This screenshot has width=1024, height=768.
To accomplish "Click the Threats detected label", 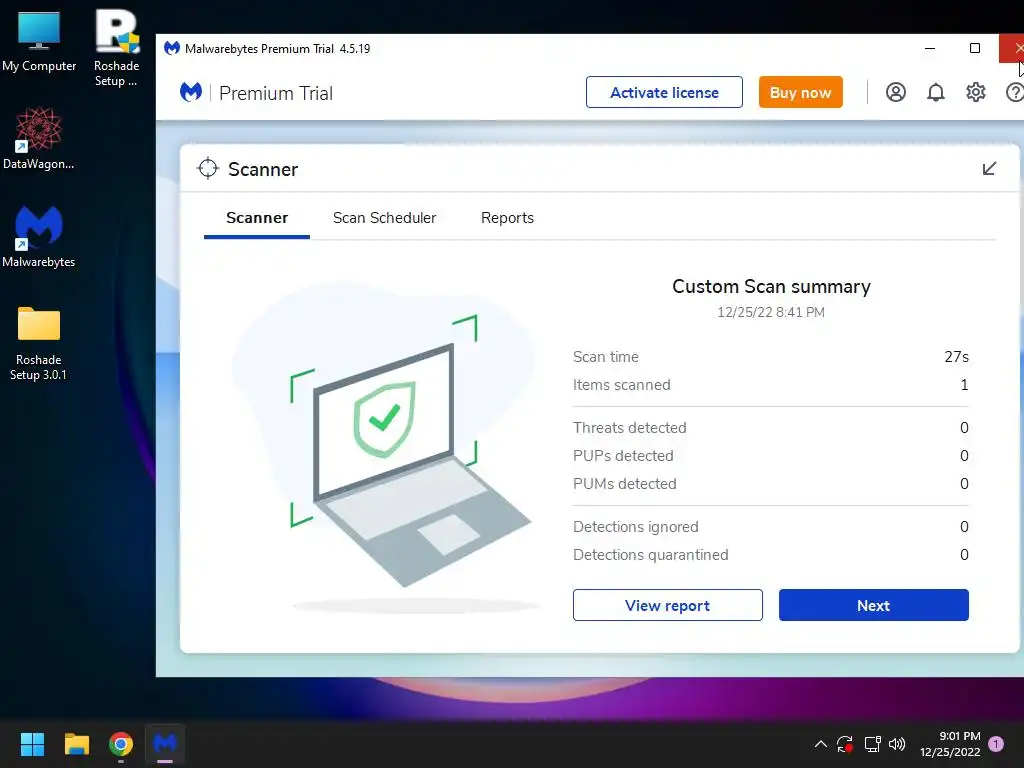I will pos(630,428).
